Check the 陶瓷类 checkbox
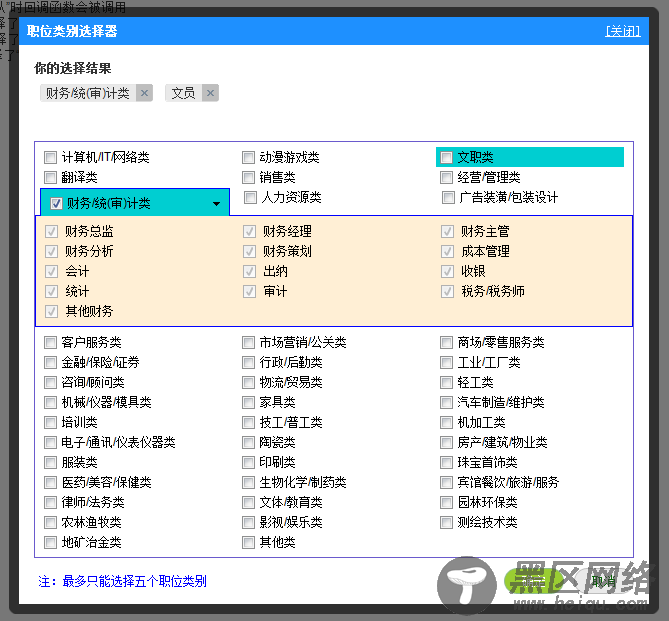Viewport: 669px width, 621px height. pyautogui.click(x=248, y=443)
